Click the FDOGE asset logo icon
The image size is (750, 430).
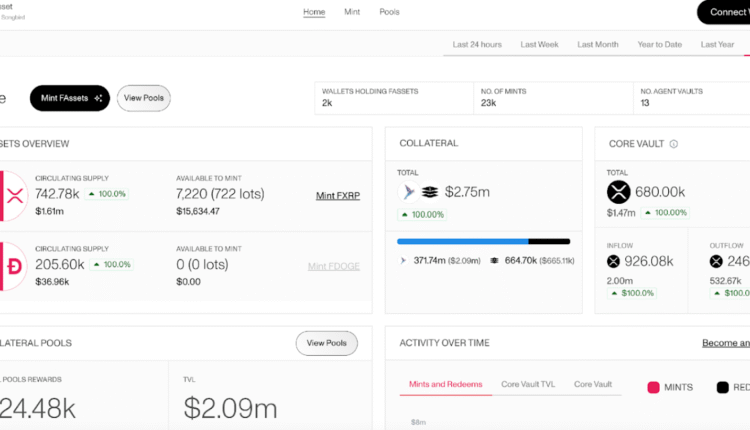(14, 264)
